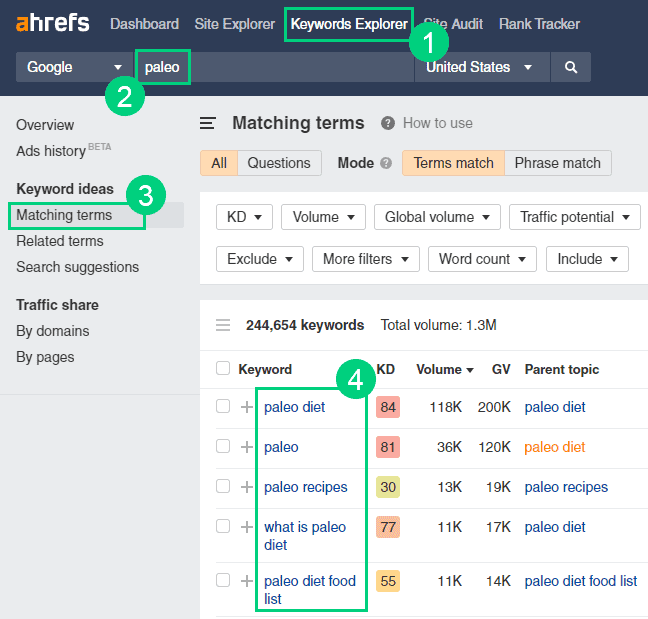Open the Include filter dropdown
Screen dimensions: 648x619
click(587, 259)
